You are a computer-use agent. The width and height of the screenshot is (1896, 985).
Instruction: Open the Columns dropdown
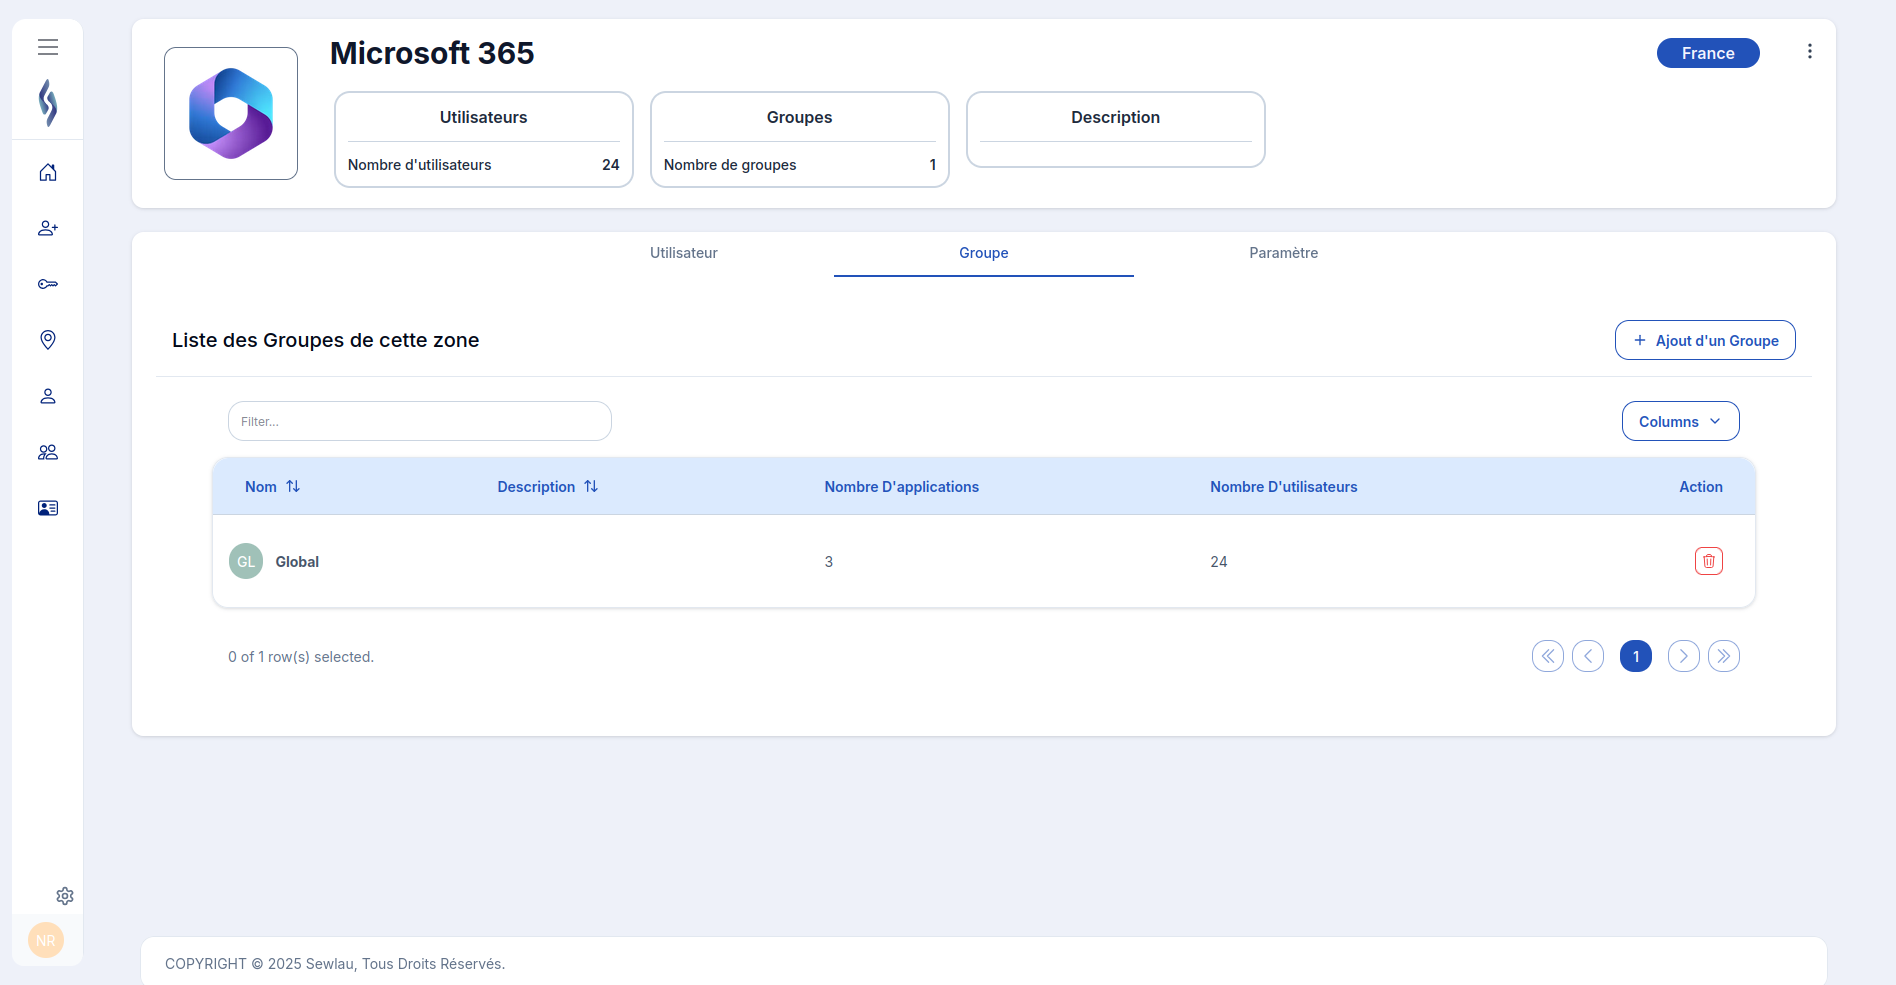click(x=1679, y=421)
